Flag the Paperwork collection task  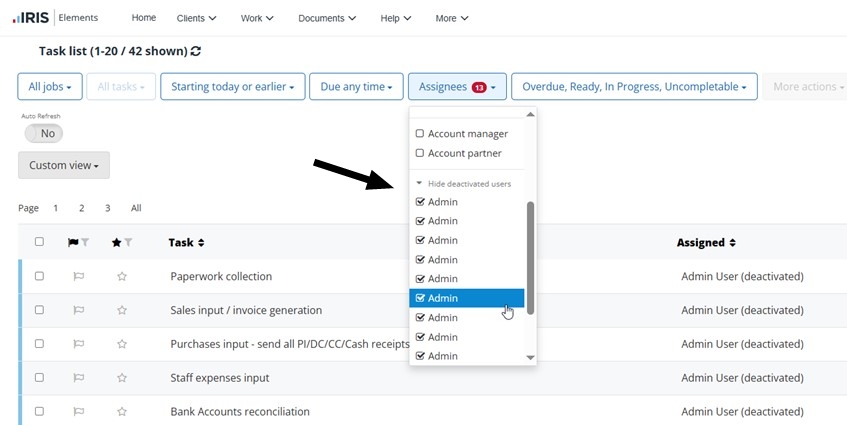(78, 277)
